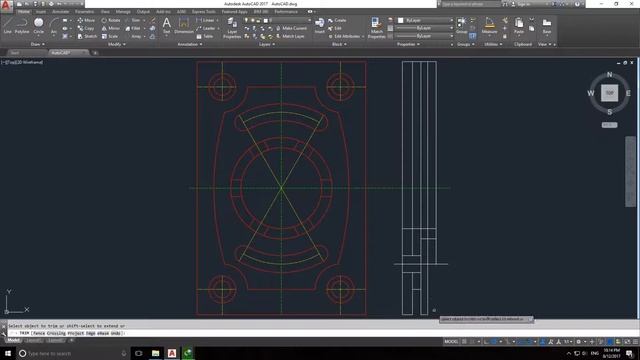Open Windows Start menu
640x360 pixels.
pyautogui.click(x=8, y=353)
